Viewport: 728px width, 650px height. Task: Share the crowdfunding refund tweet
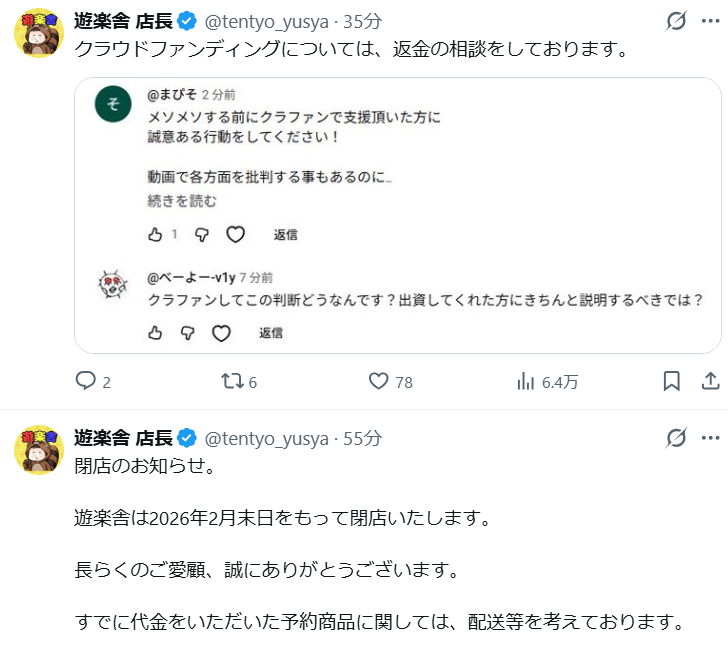point(710,381)
